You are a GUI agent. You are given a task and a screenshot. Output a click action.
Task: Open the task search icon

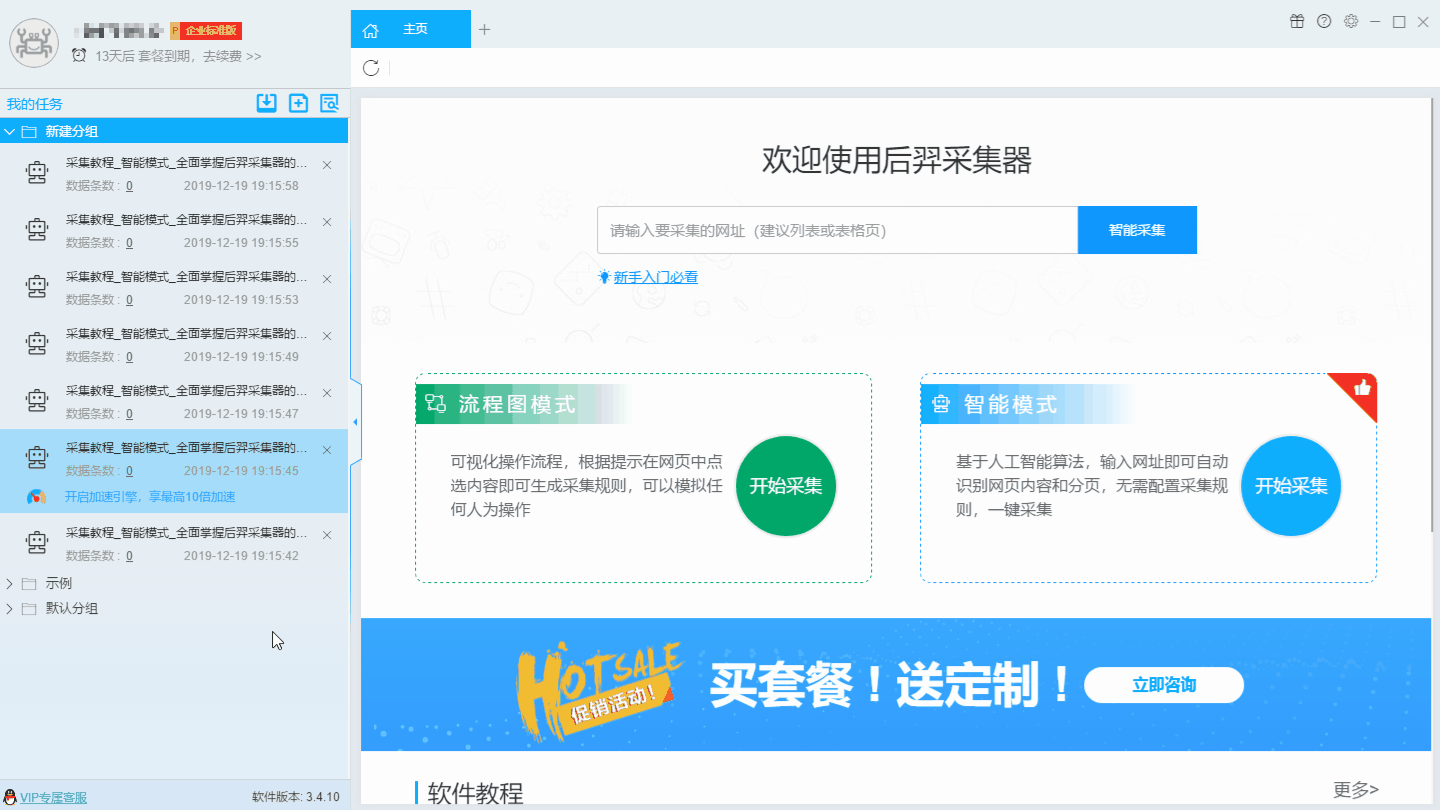coord(329,102)
